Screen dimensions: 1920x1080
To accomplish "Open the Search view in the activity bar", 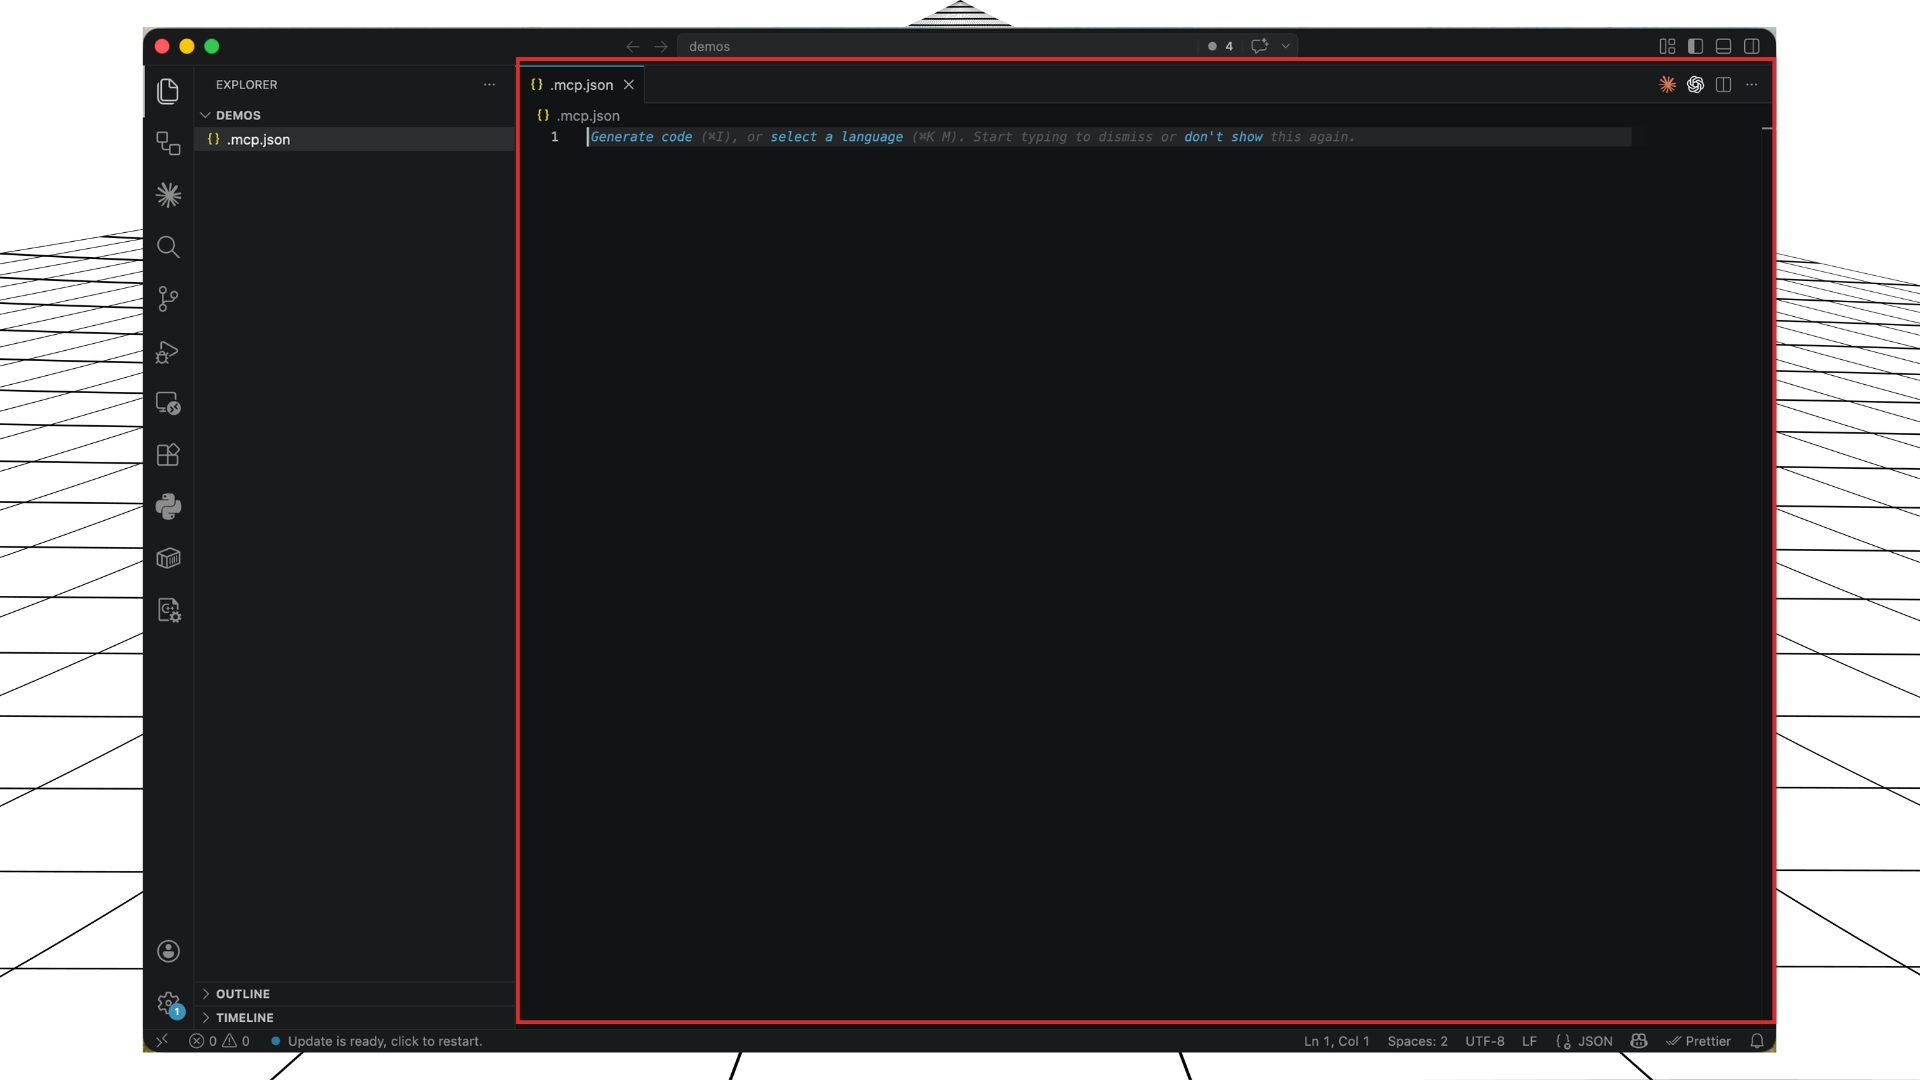I will 168,247.
